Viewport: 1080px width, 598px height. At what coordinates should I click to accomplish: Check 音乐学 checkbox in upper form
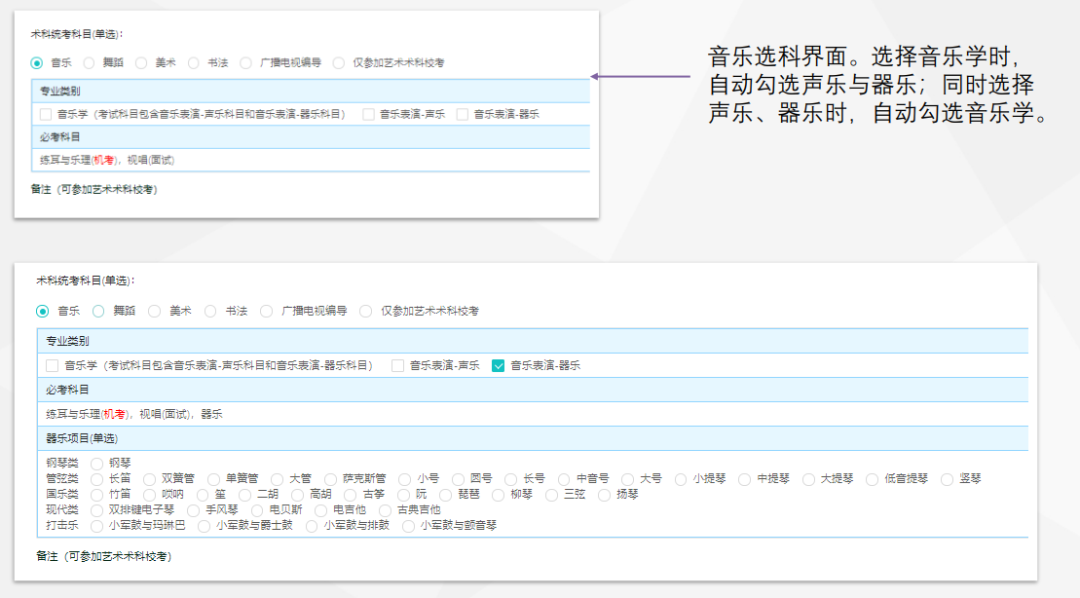45,114
